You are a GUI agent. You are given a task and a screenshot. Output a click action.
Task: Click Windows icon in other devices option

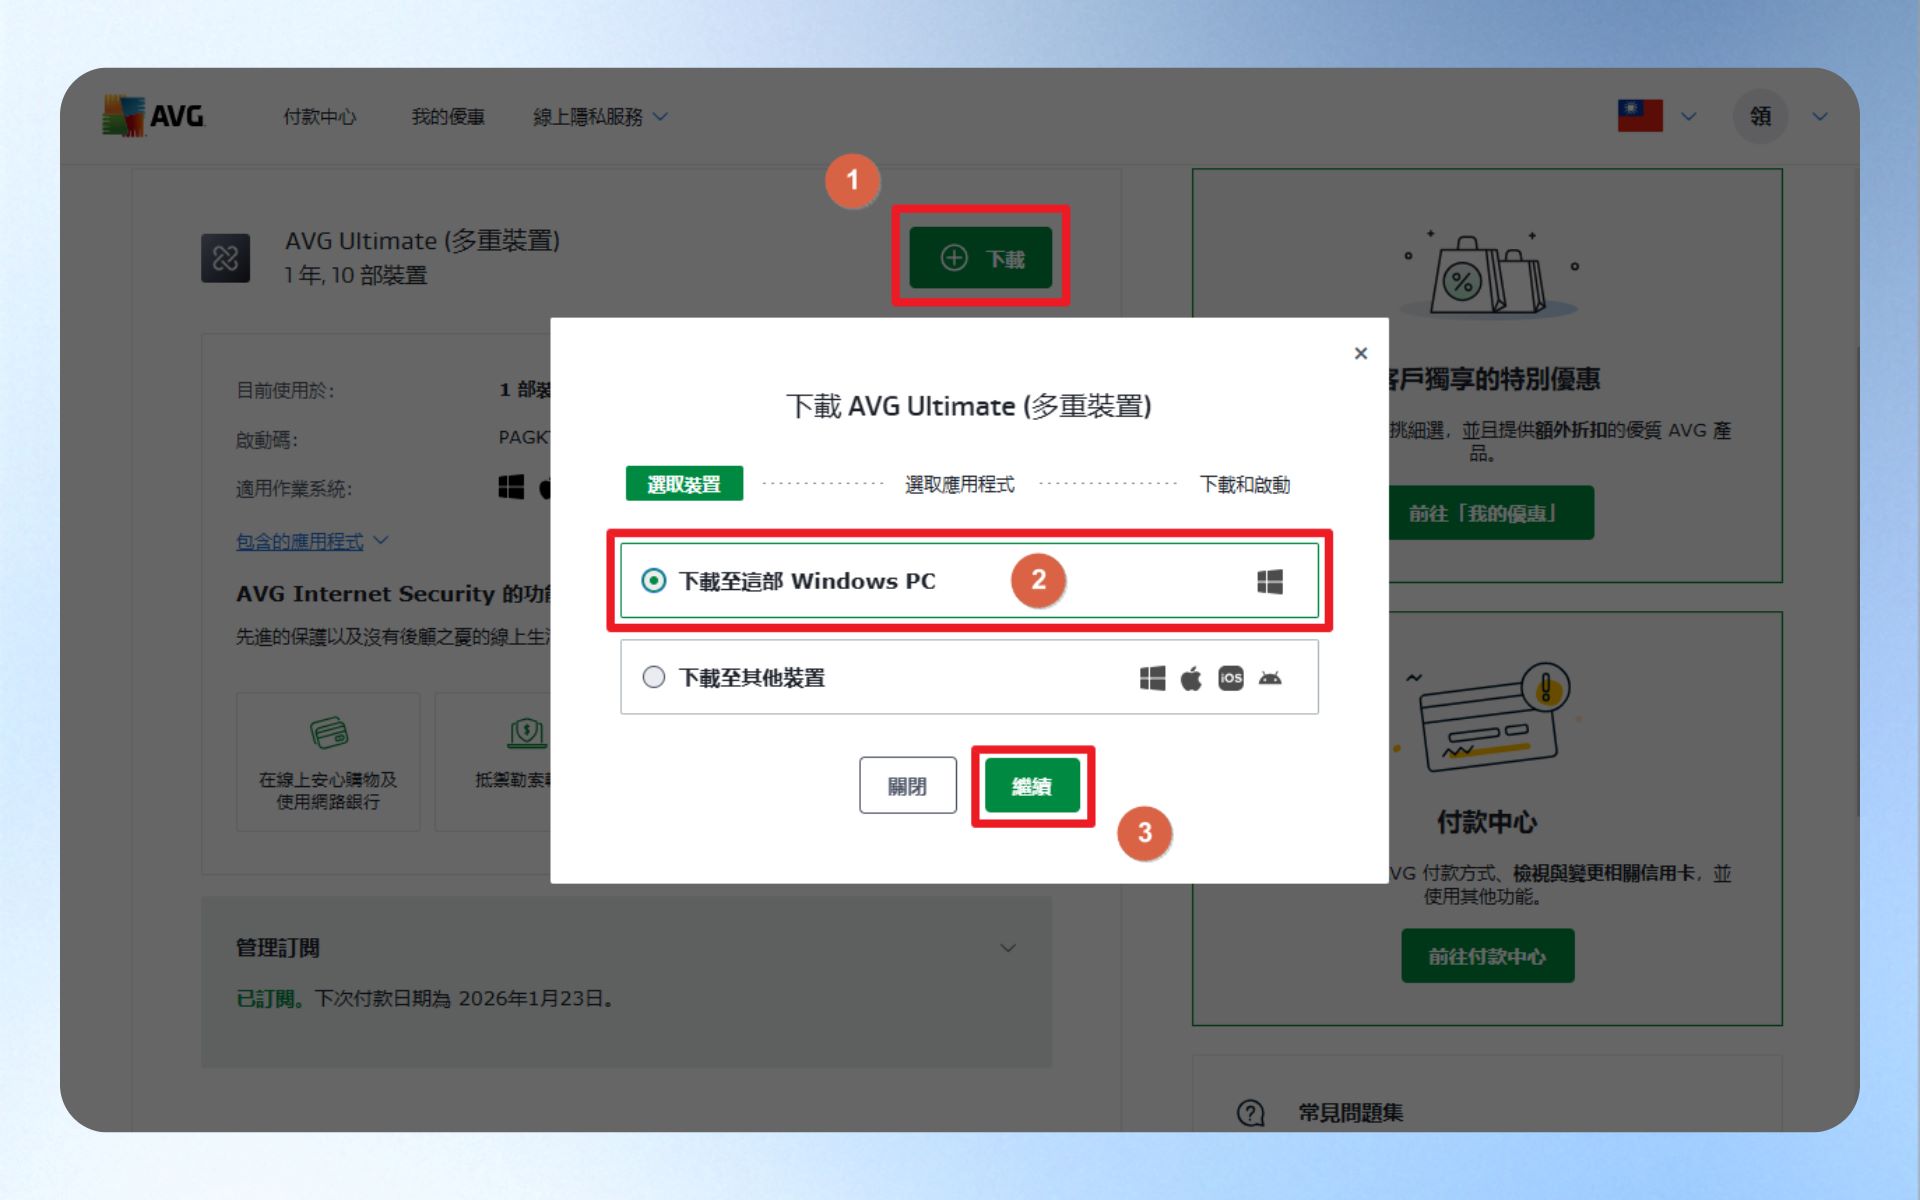[1152, 679]
